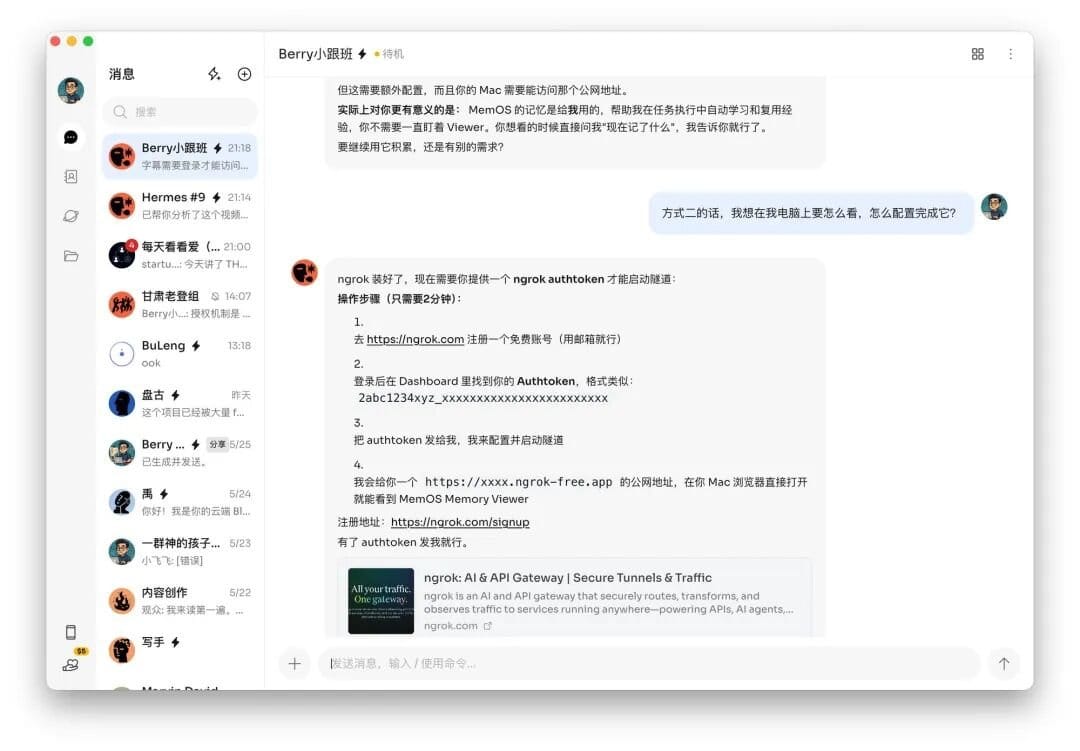
Task: Click the coins hand icon at sidebar bottom
Action: coord(70,665)
